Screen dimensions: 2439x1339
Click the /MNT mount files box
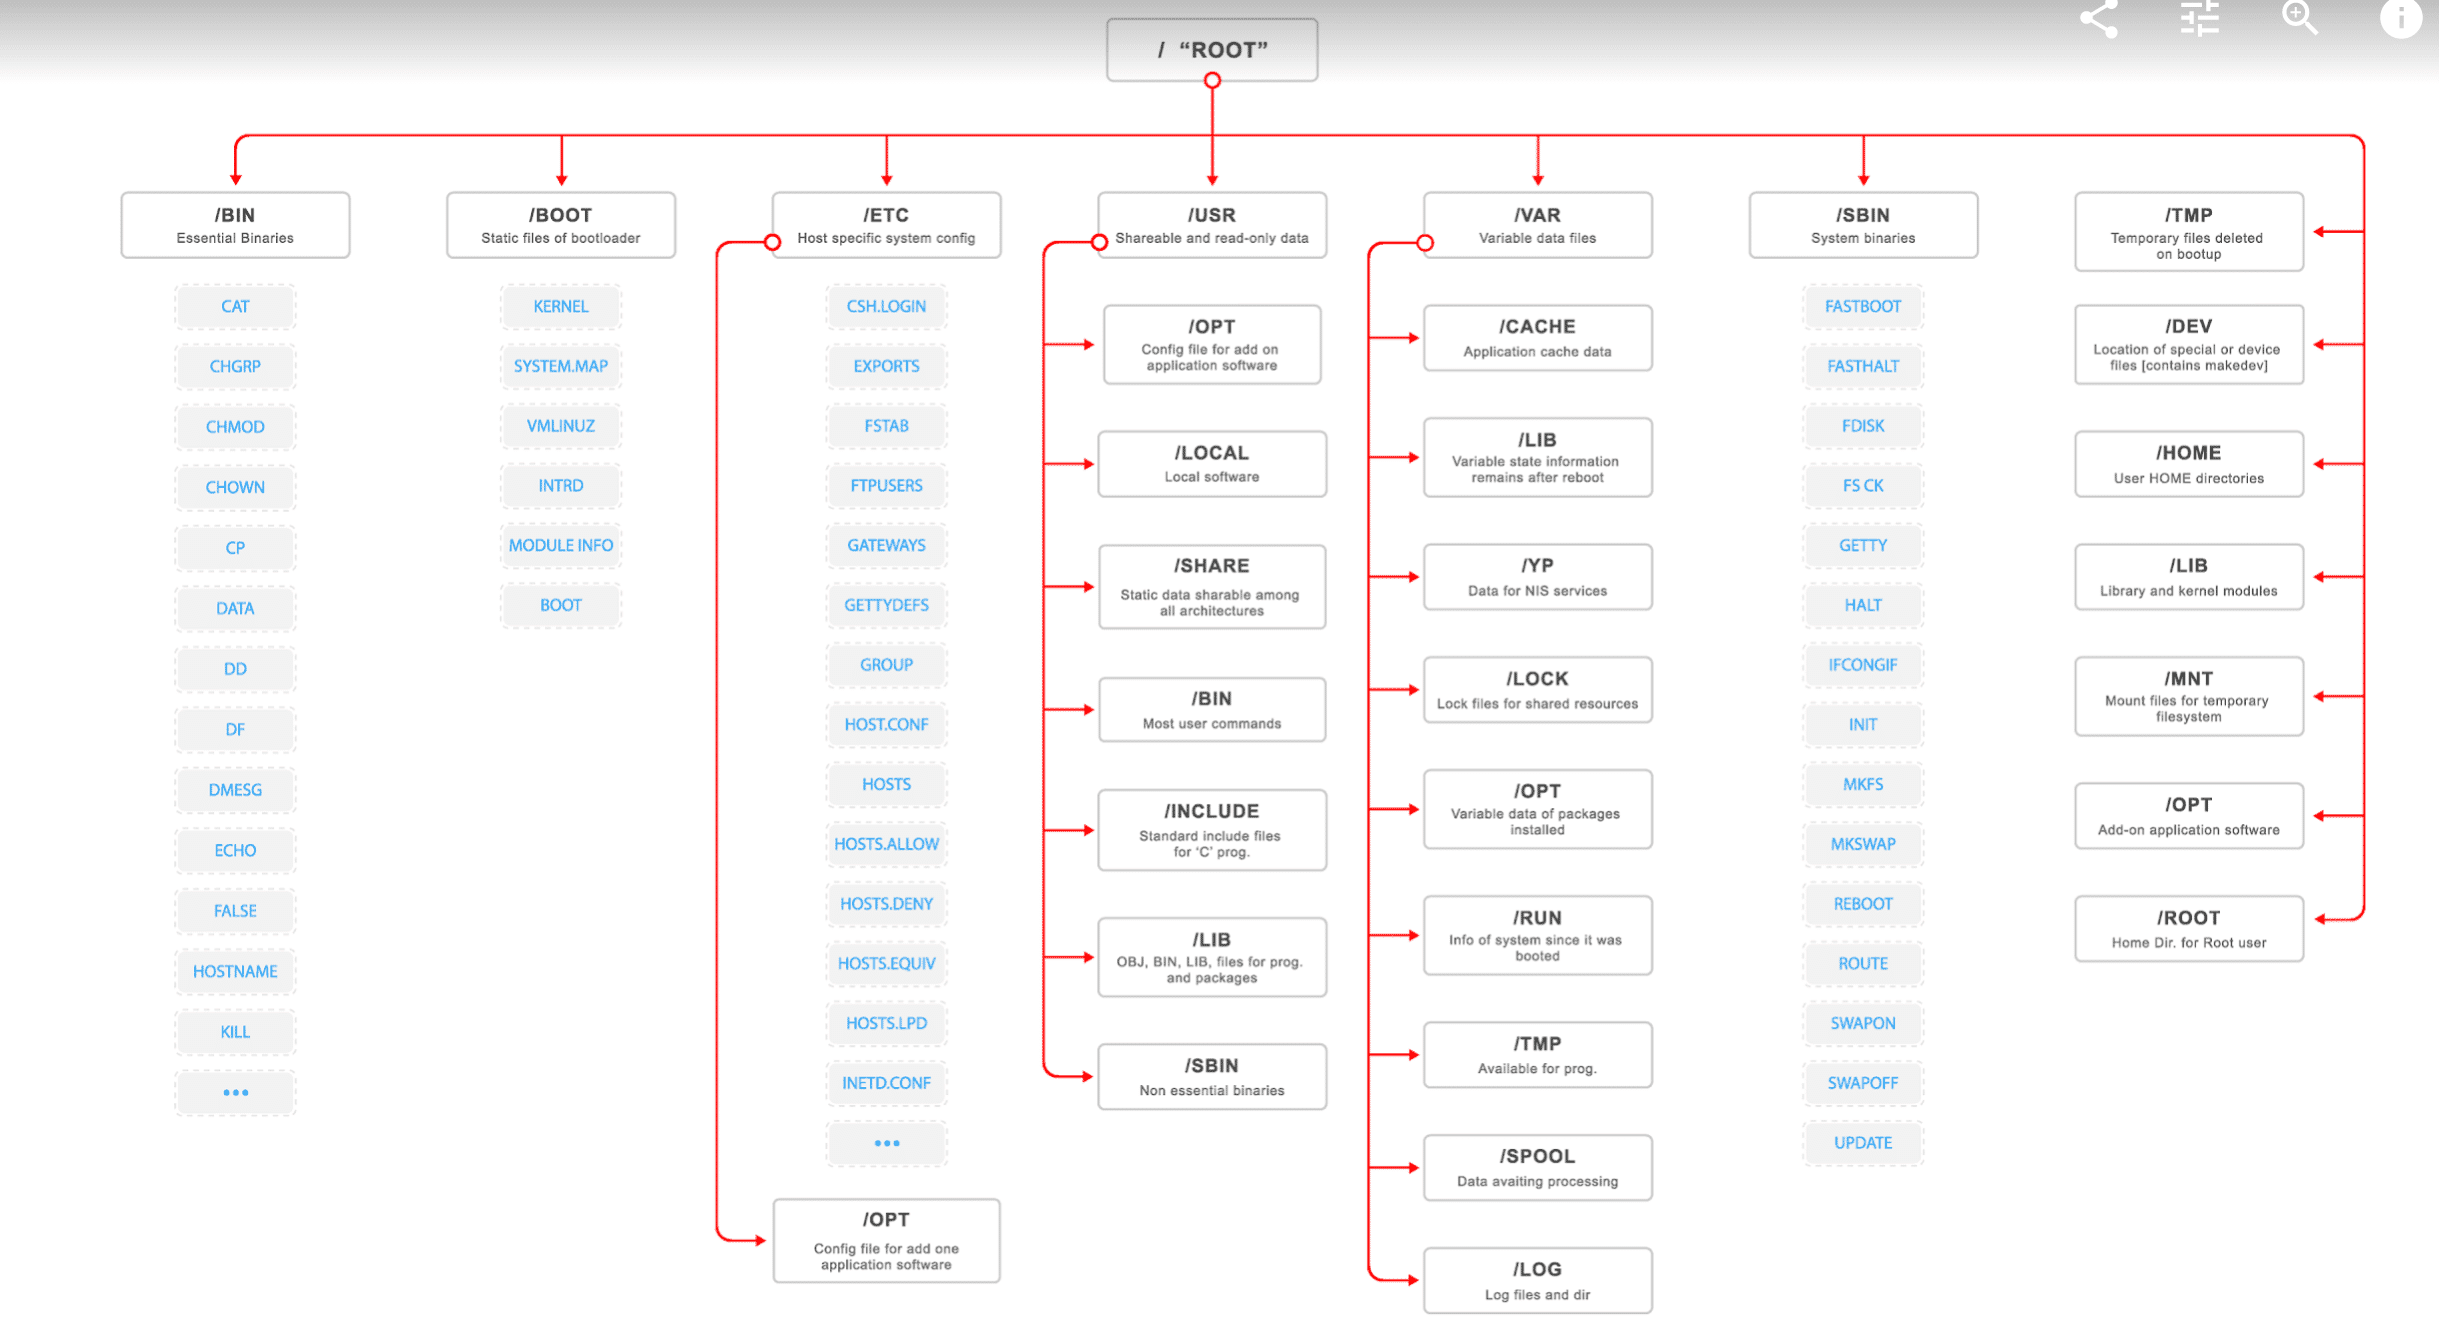2188,696
